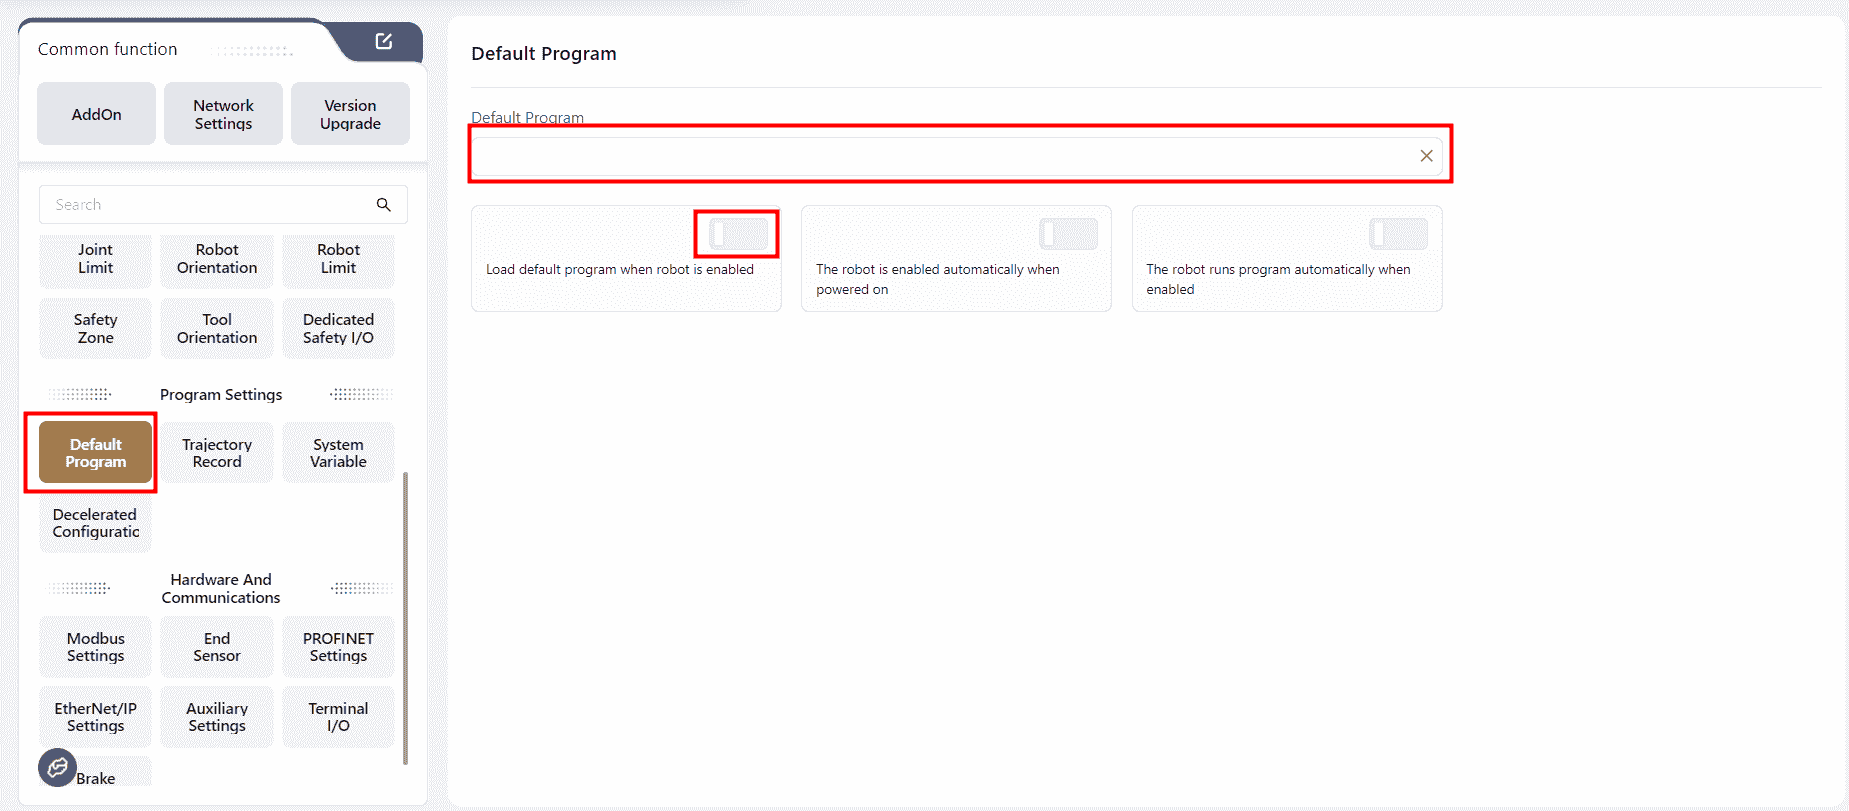Open the Default Program menu item
This screenshot has height=811, width=1849.
tap(95, 453)
